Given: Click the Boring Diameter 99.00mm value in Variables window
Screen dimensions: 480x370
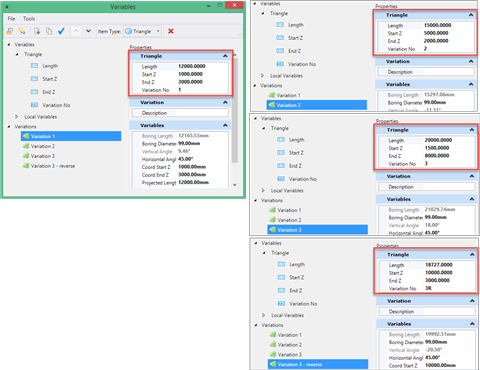Looking at the screenshot, I should [189, 144].
